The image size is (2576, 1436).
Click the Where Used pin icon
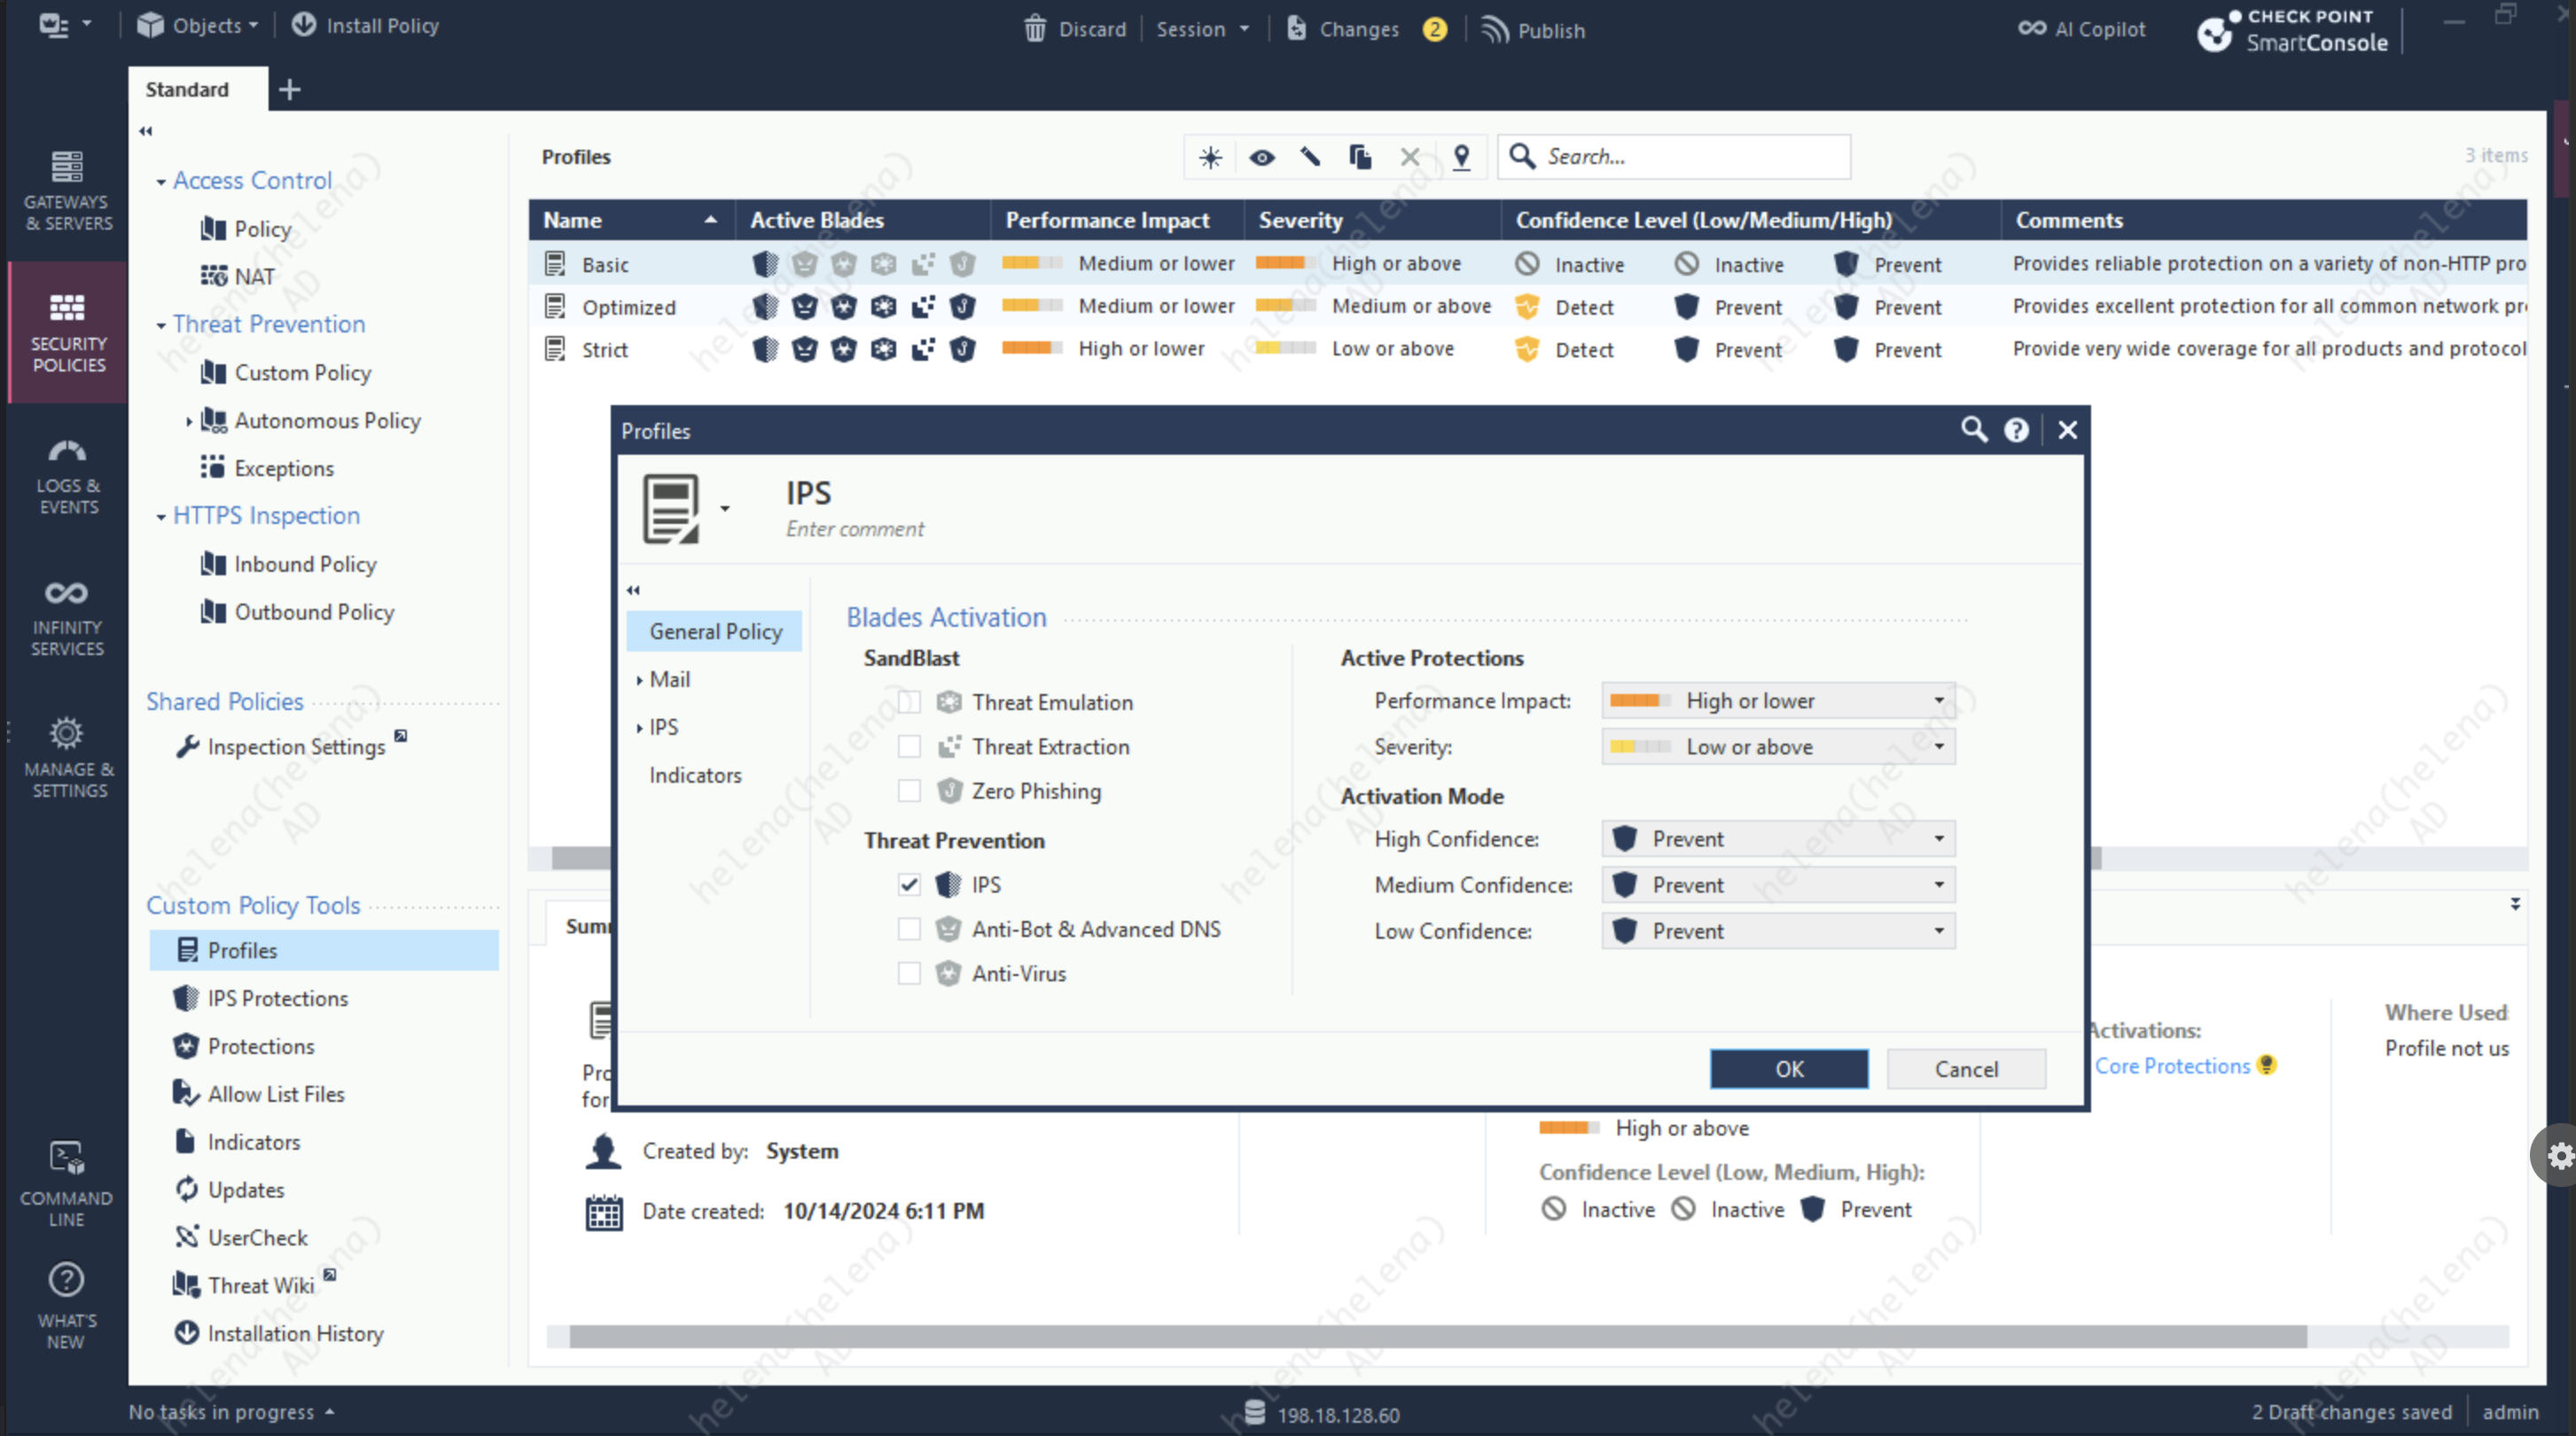[x=1461, y=157]
